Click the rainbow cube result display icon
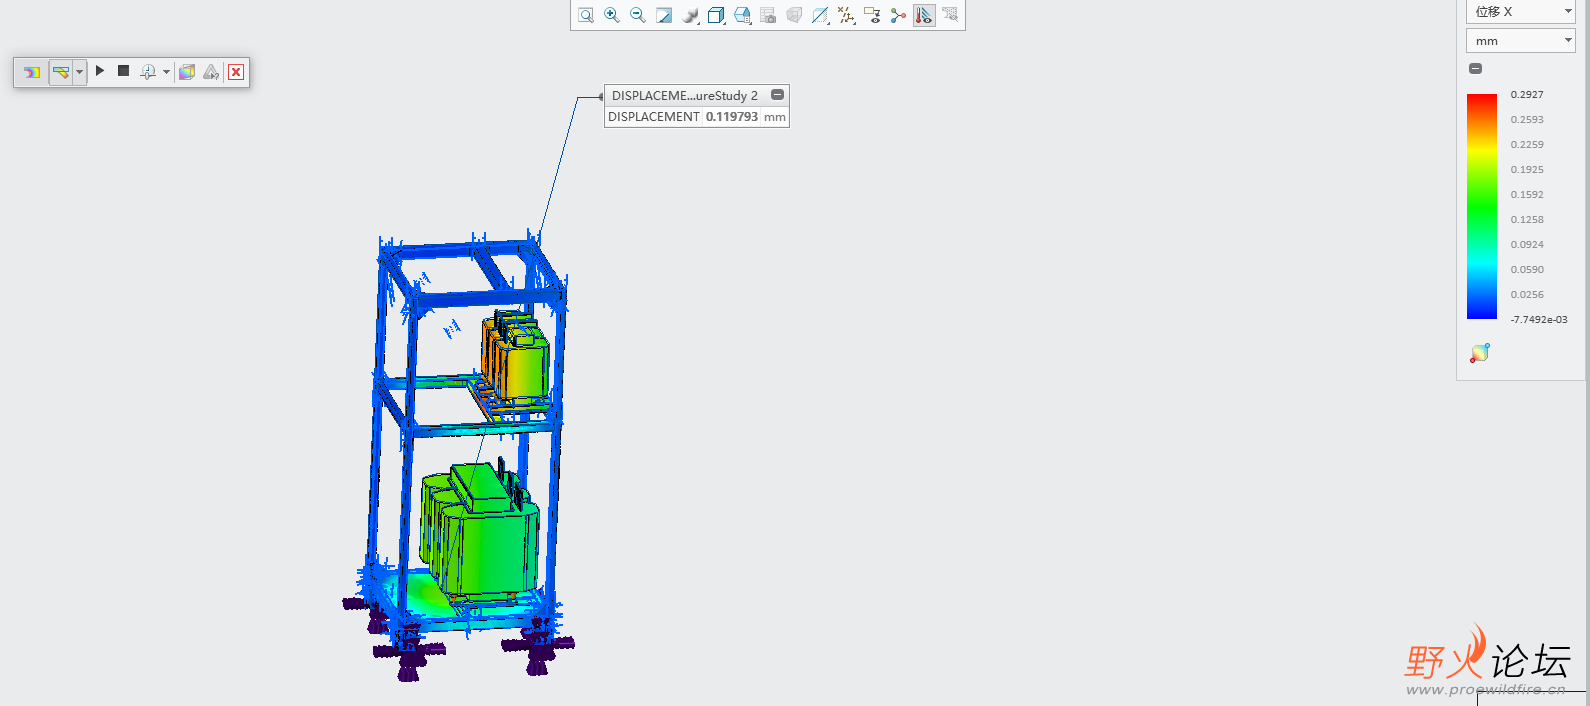Image resolution: width=1590 pixels, height=706 pixels. point(187,72)
